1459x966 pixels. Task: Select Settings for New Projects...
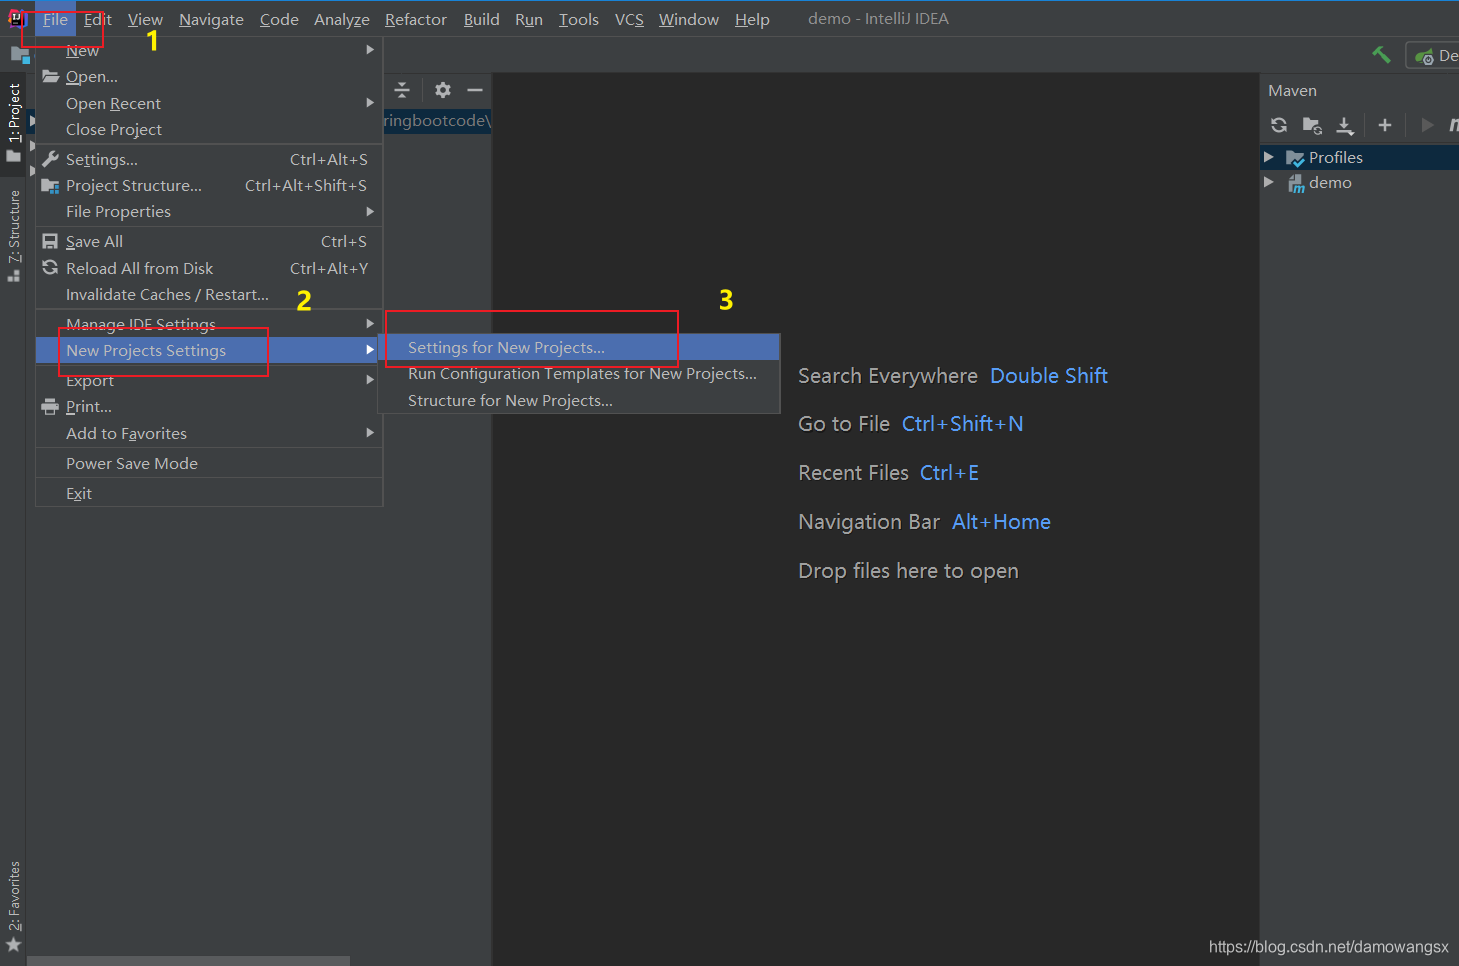click(579, 347)
